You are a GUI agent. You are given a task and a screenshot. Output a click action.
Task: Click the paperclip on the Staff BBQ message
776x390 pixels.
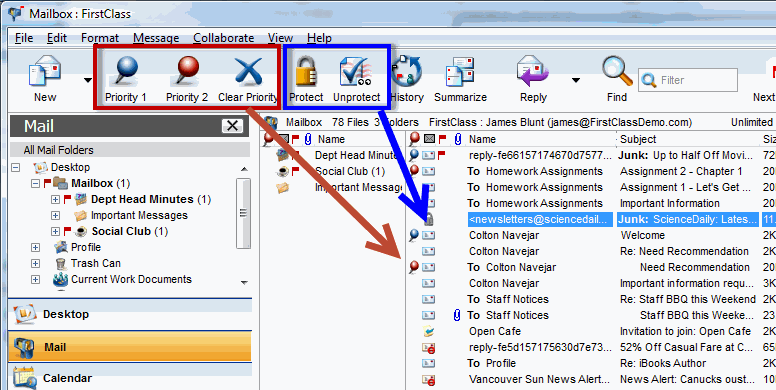(457, 315)
